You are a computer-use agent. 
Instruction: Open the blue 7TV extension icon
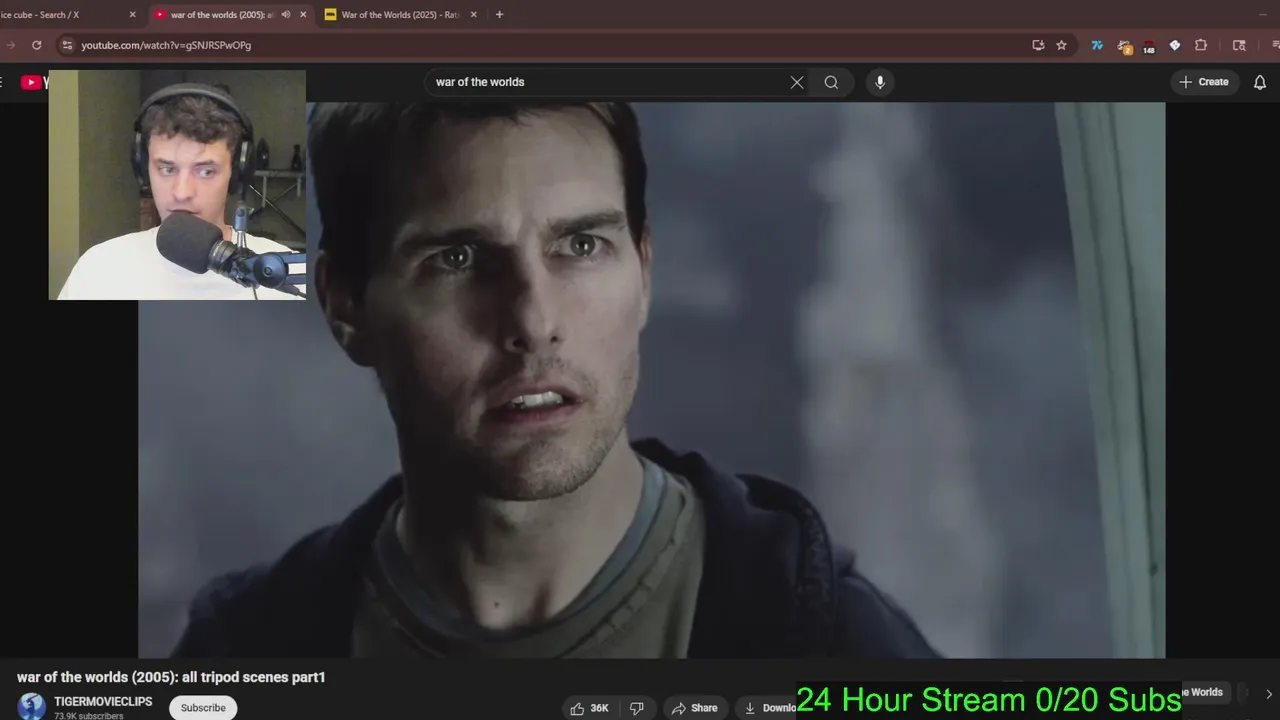pyautogui.click(x=1097, y=45)
